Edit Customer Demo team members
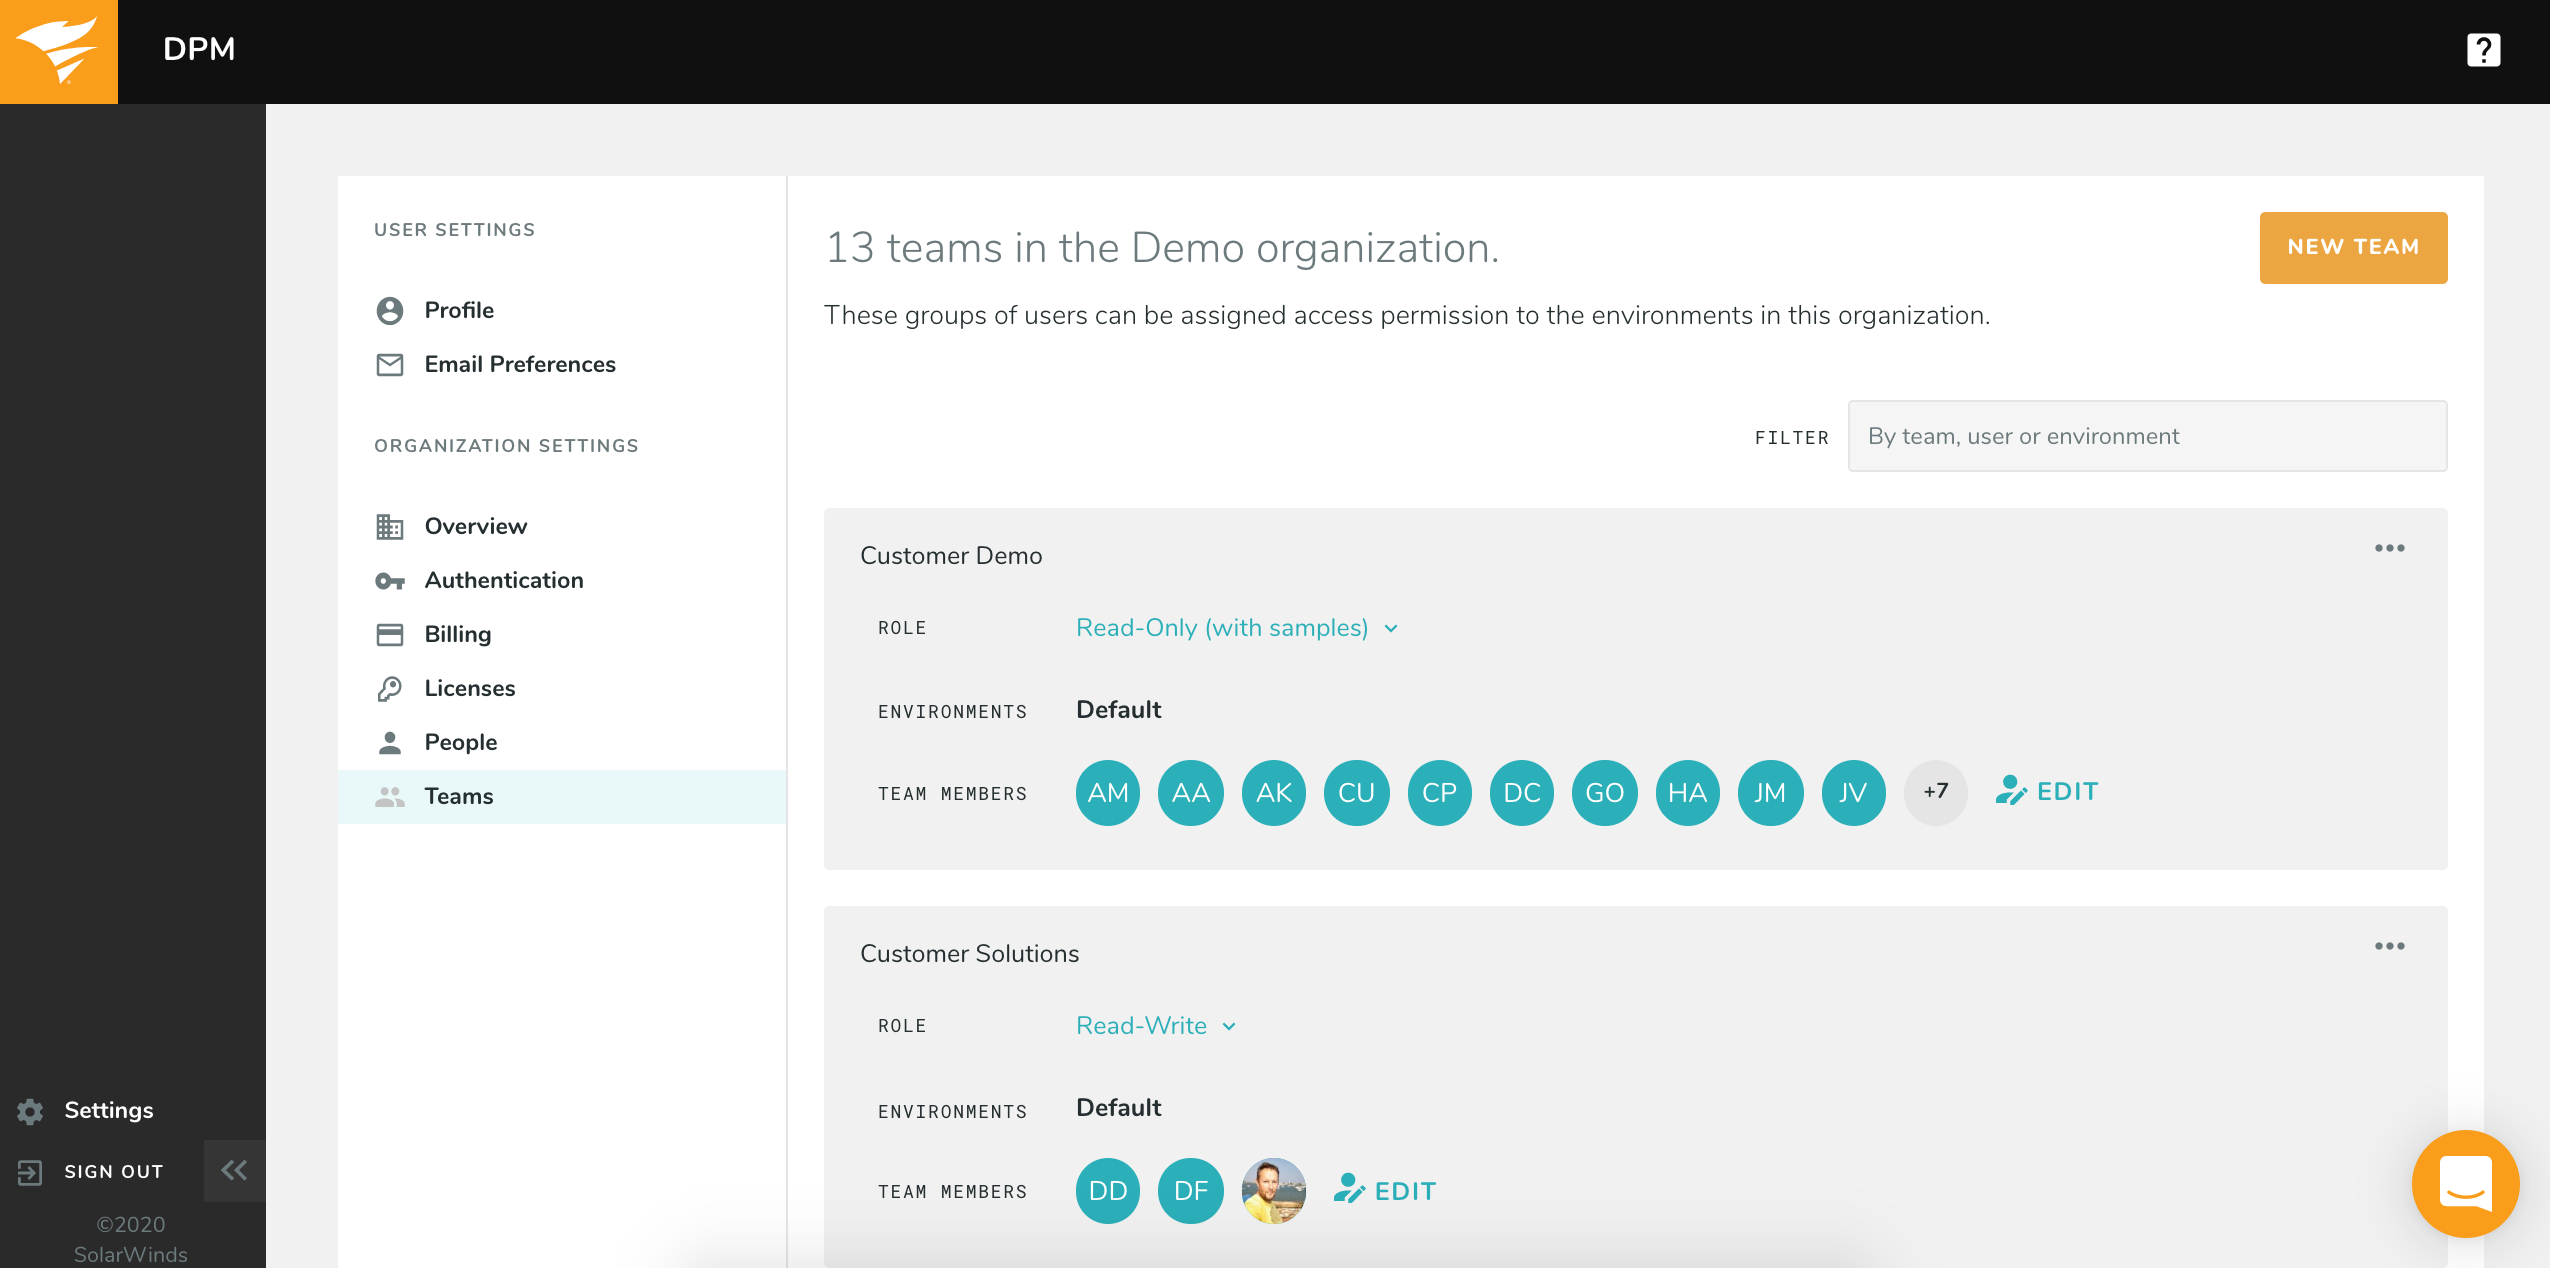2550x1268 pixels. coord(2047,792)
